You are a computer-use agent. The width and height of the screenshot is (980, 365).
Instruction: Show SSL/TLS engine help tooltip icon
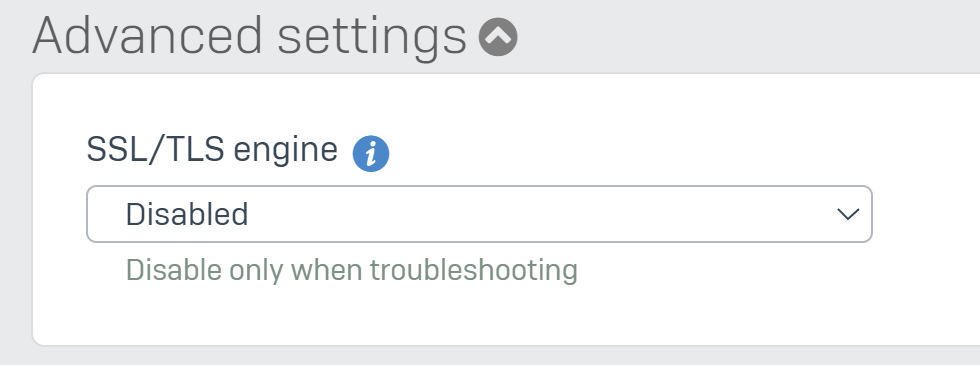coord(371,153)
